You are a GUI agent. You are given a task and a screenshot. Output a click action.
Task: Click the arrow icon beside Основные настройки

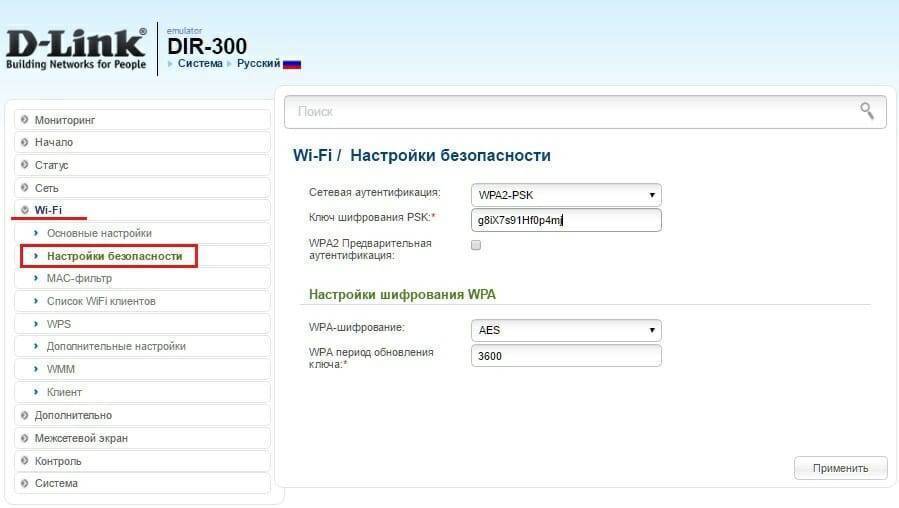click(36, 233)
